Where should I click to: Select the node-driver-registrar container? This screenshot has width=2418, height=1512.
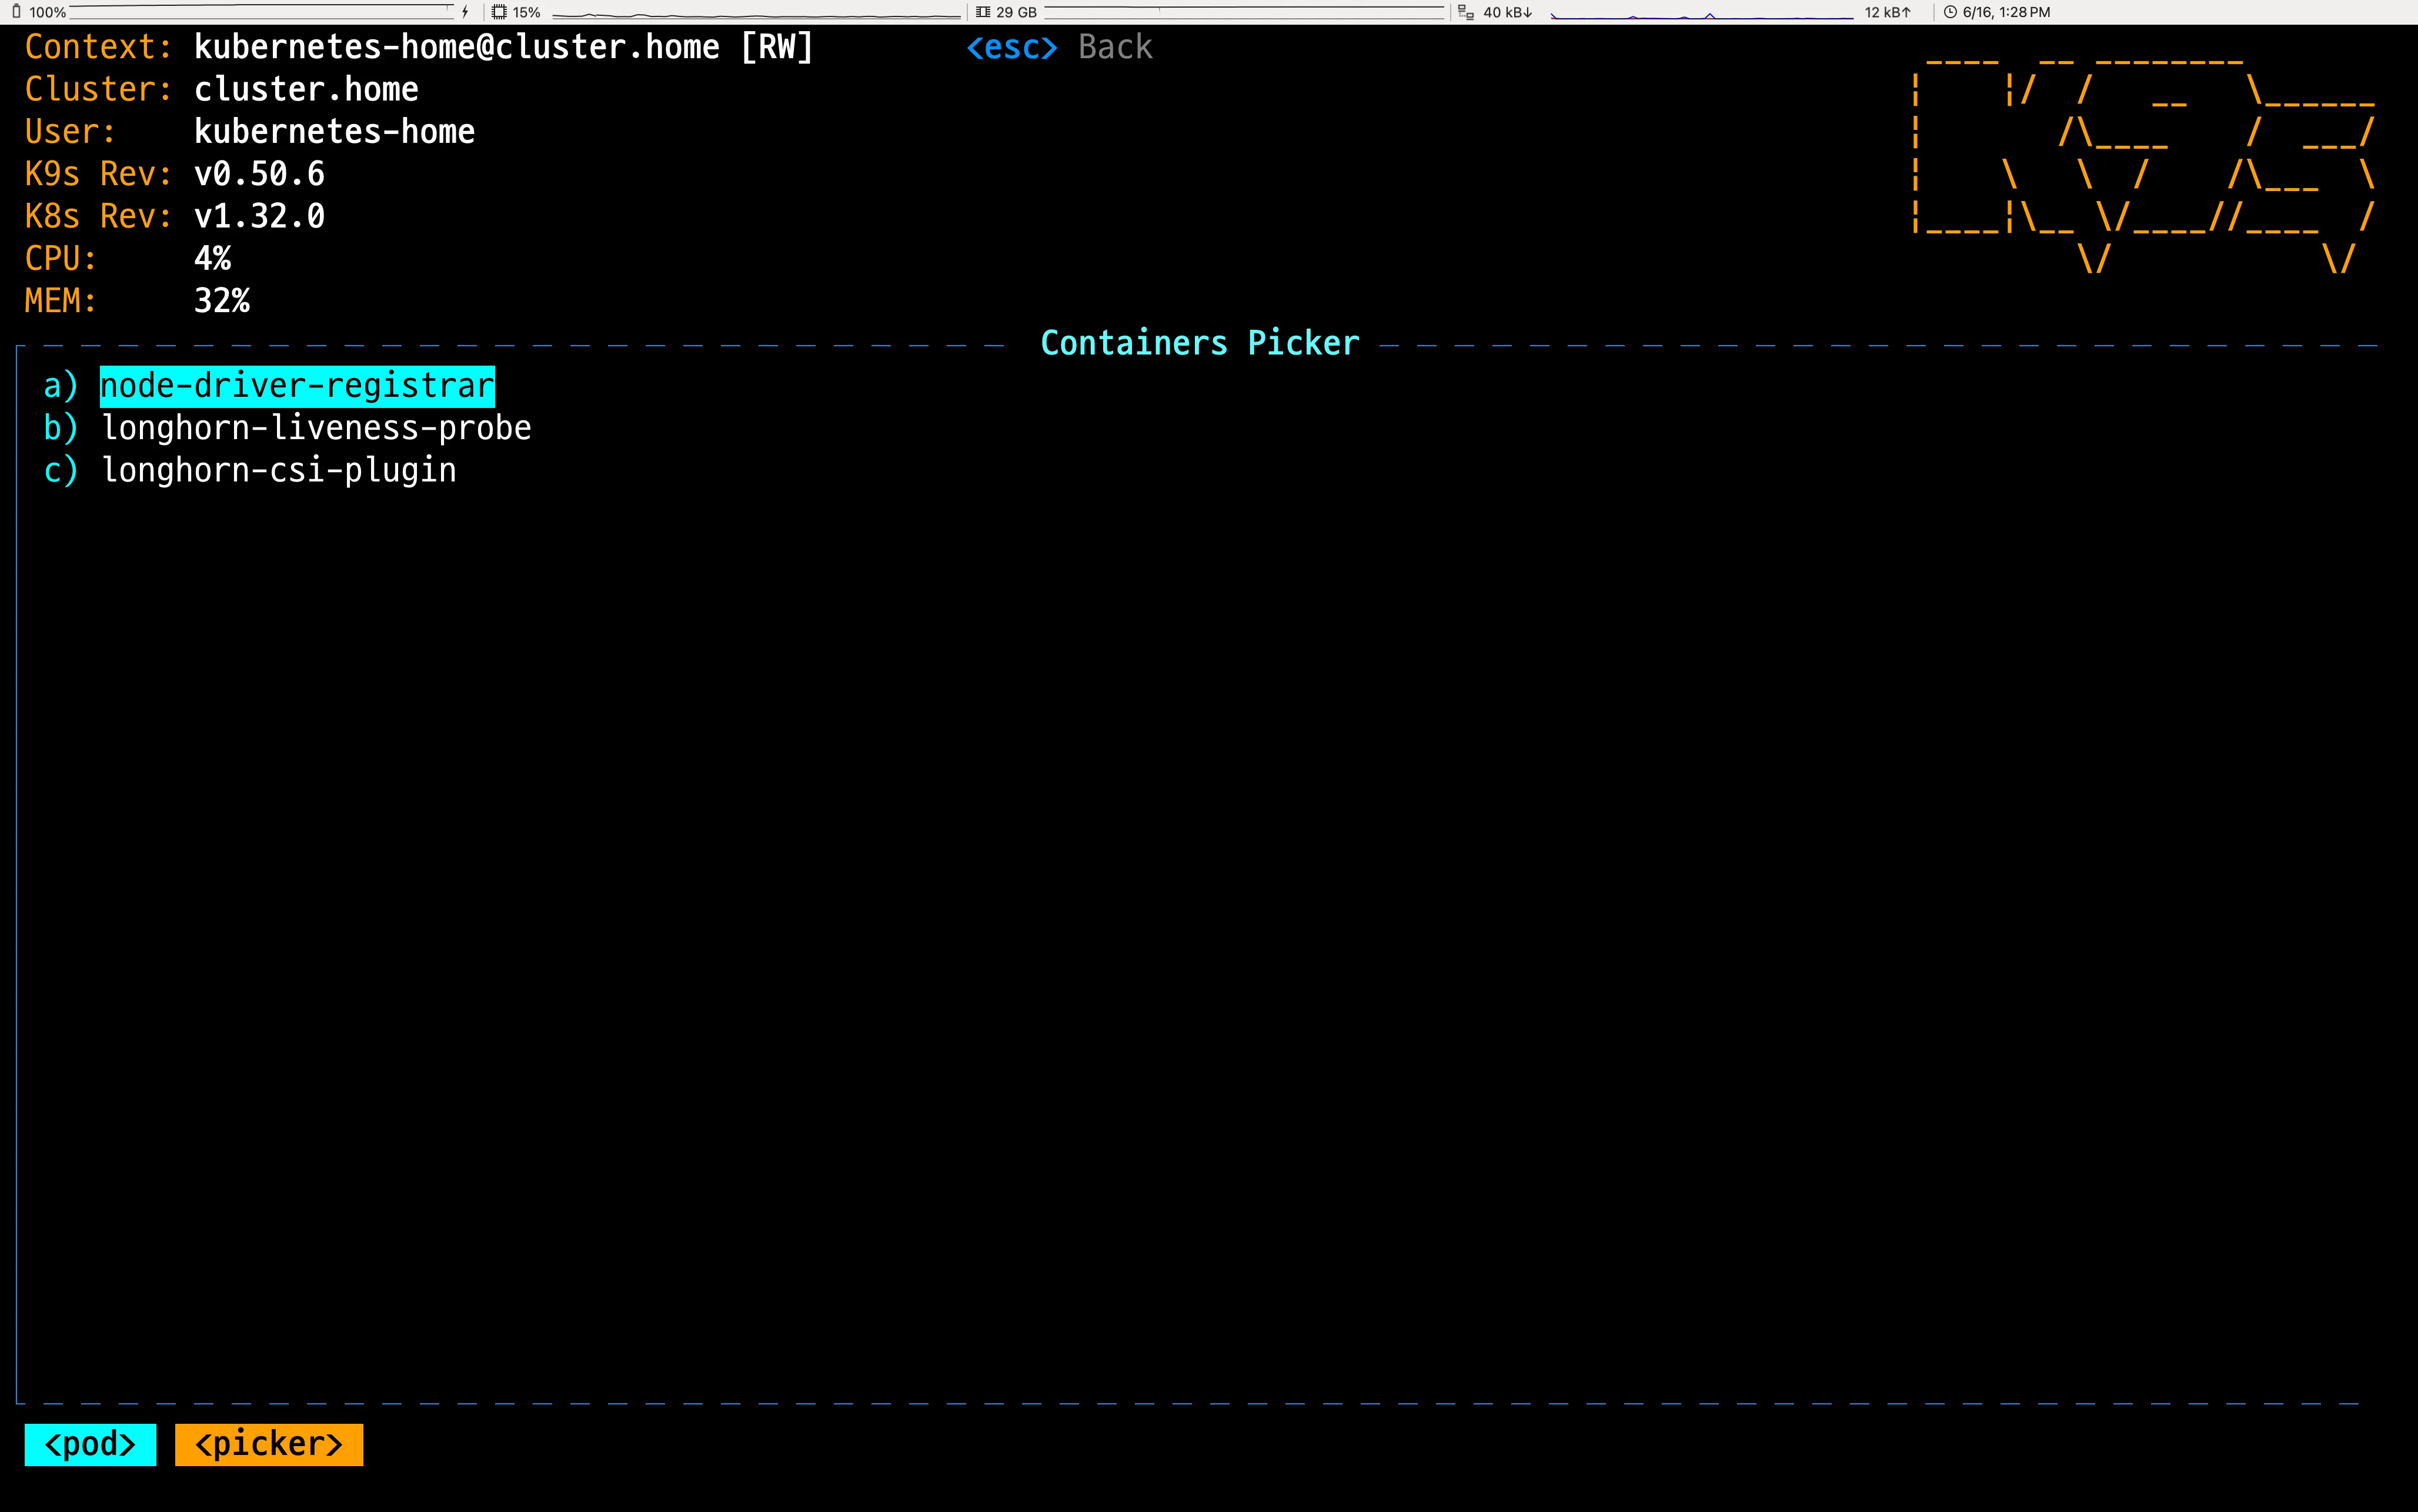point(297,386)
